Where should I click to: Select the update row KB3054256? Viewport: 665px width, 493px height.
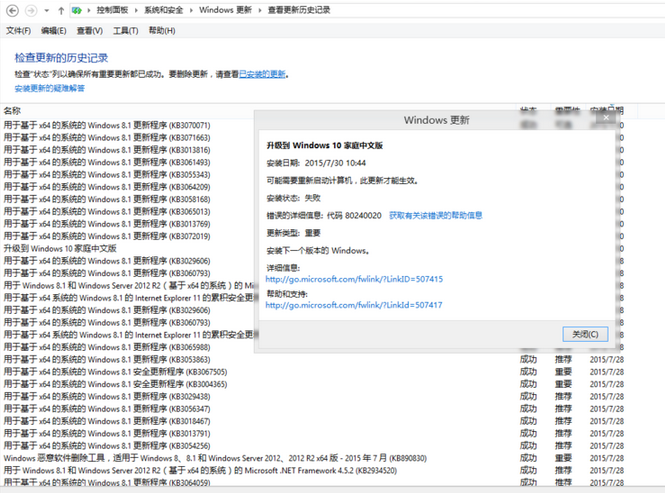(313, 445)
